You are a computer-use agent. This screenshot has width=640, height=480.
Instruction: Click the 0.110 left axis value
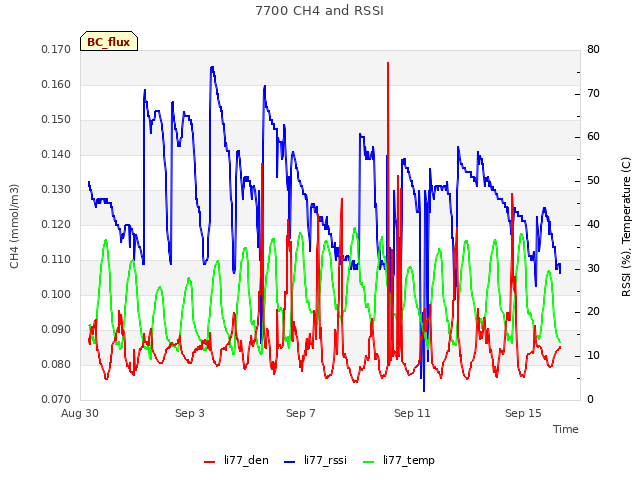click(56, 260)
